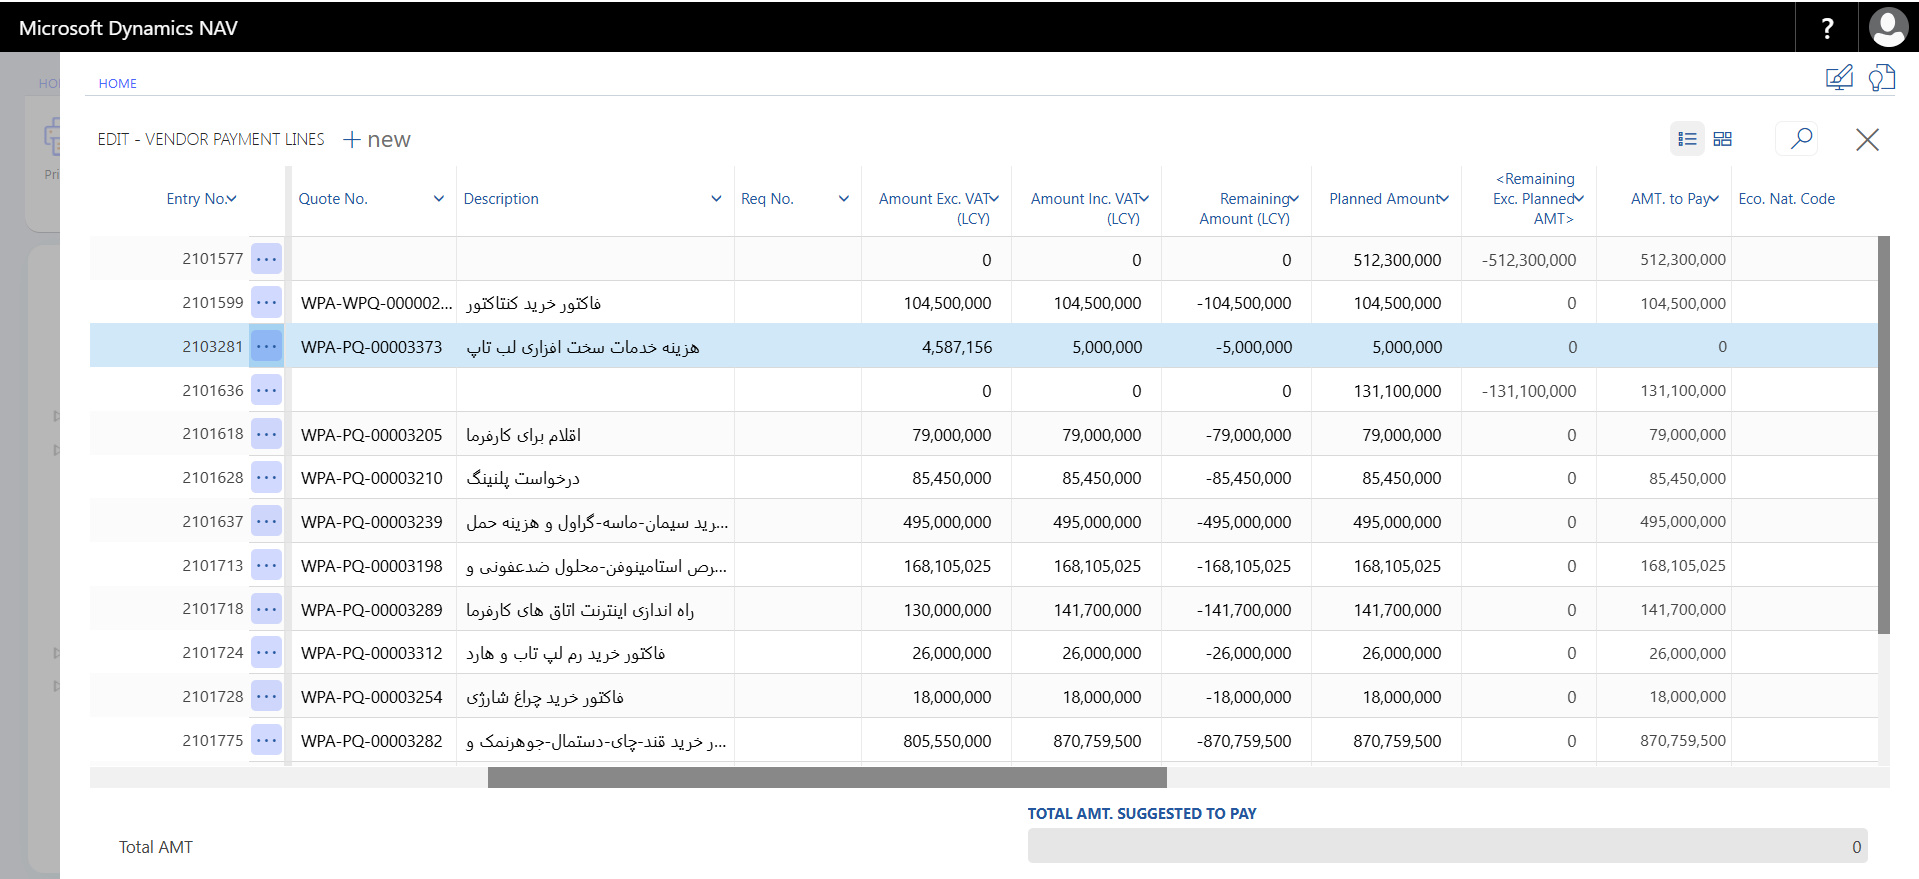
Task: Open Entry No. column dropdown
Action: point(232,199)
